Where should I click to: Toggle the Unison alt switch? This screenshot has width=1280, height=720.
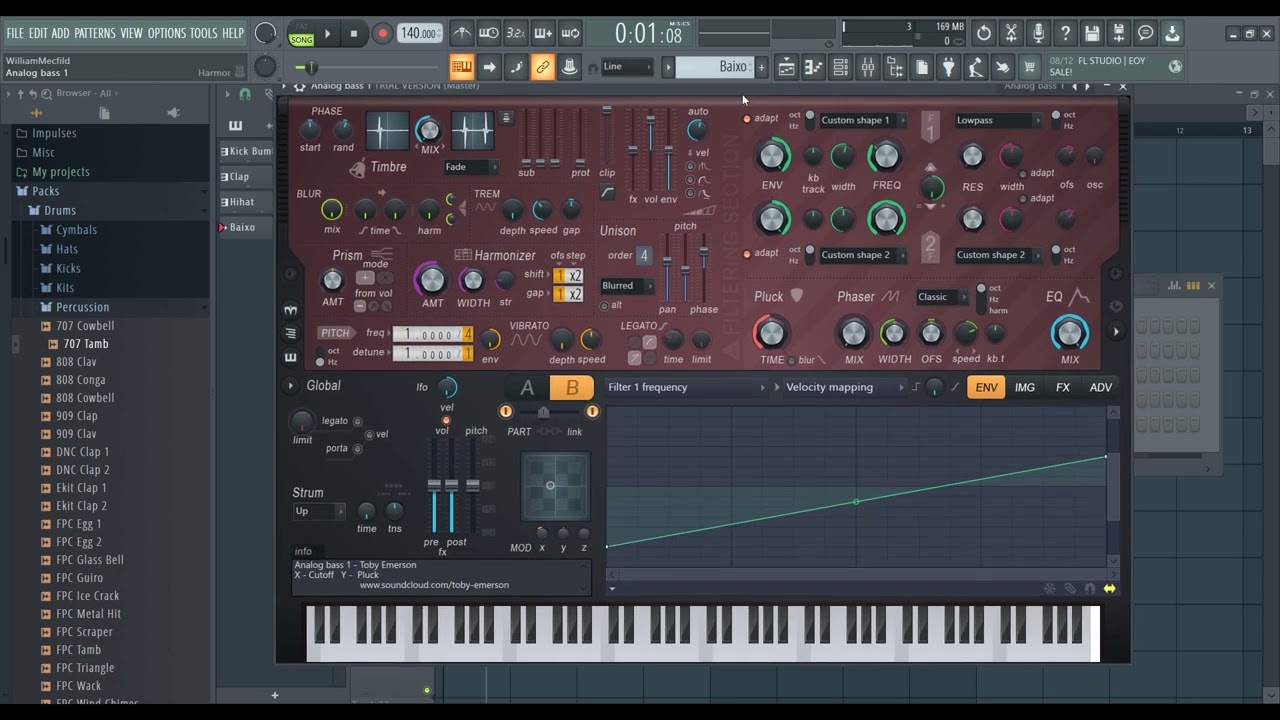(x=605, y=305)
